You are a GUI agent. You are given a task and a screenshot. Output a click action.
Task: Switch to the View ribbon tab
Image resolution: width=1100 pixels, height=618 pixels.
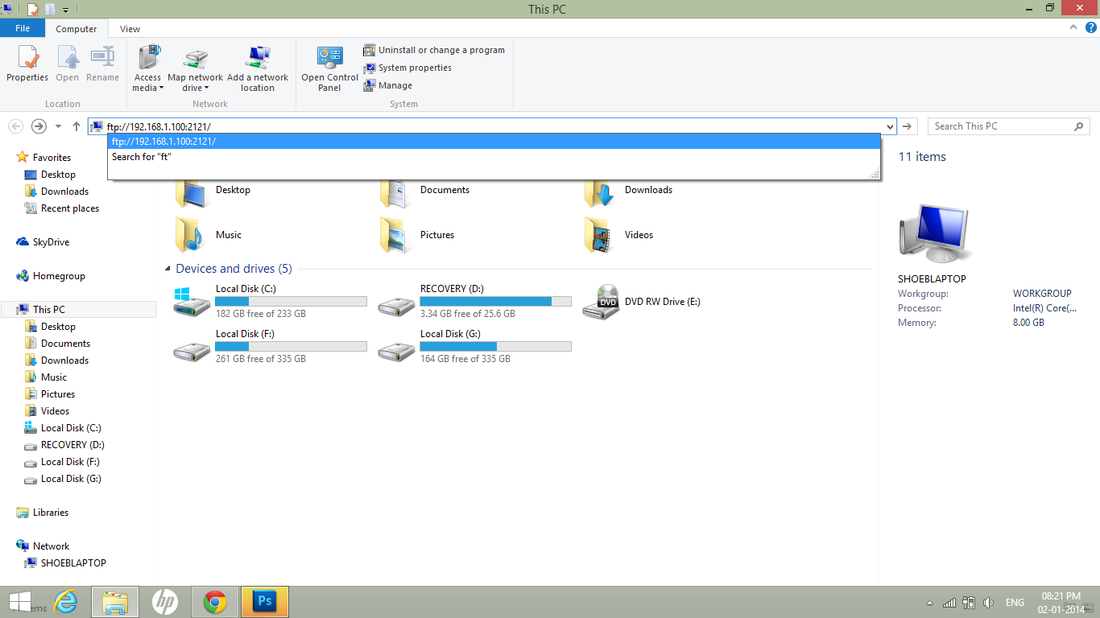[x=130, y=29]
